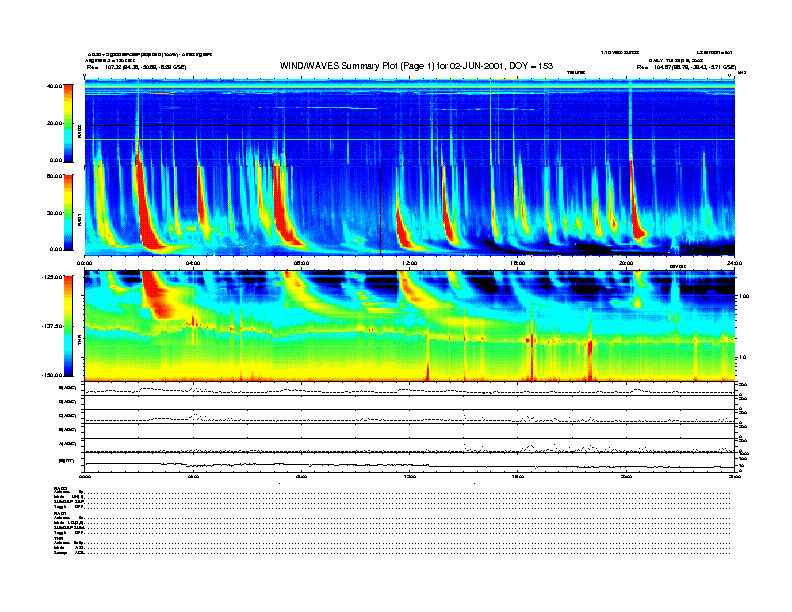Click the -137.50 scale label
This screenshot has height=612, width=792.
[52, 326]
